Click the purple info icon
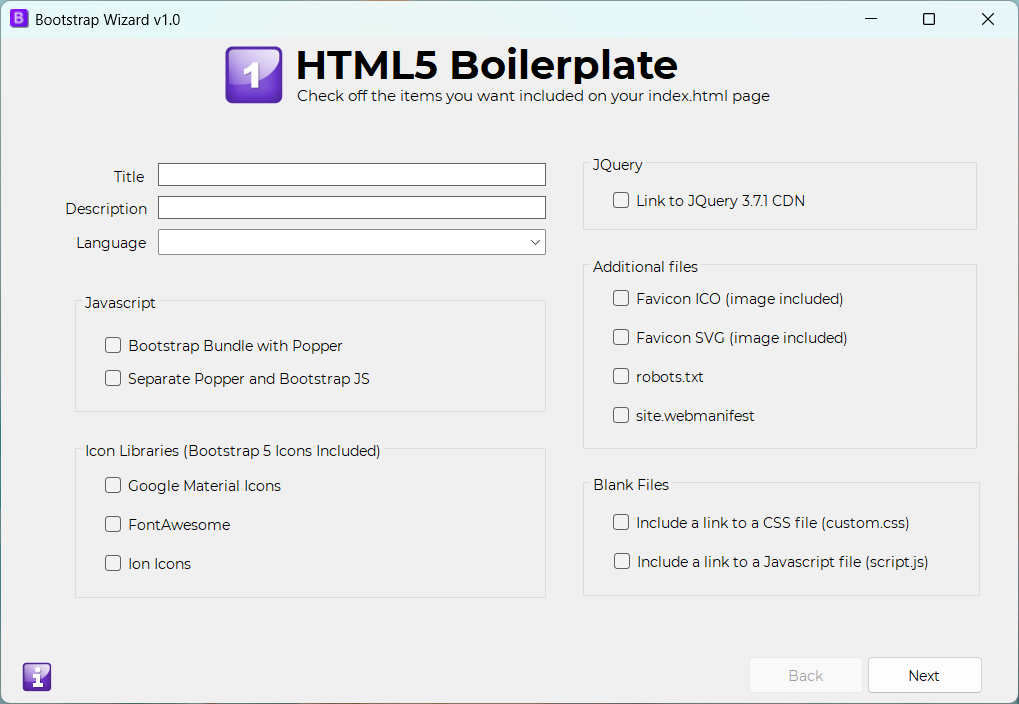Viewport: 1019px width, 704px height. tap(37, 677)
